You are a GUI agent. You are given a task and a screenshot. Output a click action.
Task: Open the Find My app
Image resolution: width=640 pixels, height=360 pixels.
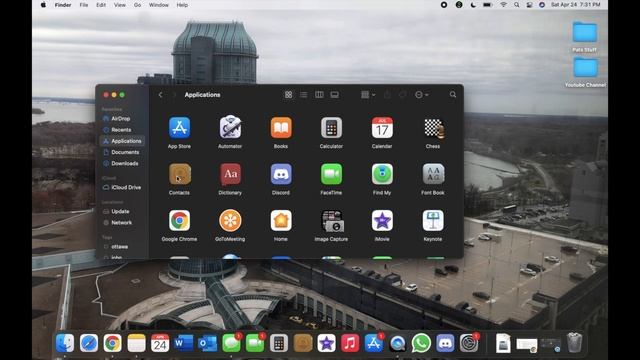point(382,174)
